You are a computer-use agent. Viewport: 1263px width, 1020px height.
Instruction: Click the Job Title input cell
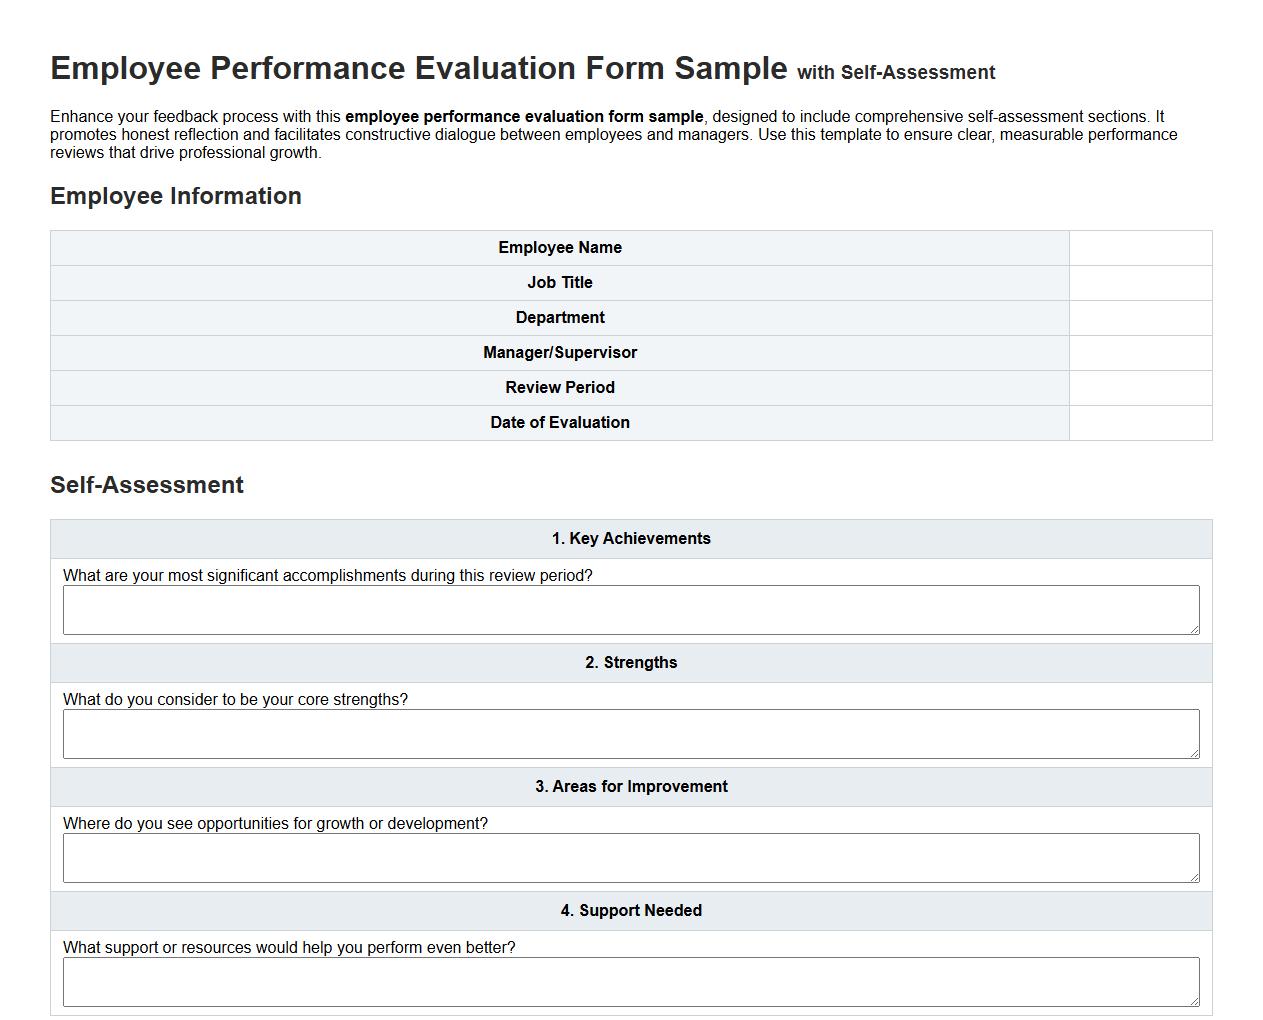pos(1140,282)
